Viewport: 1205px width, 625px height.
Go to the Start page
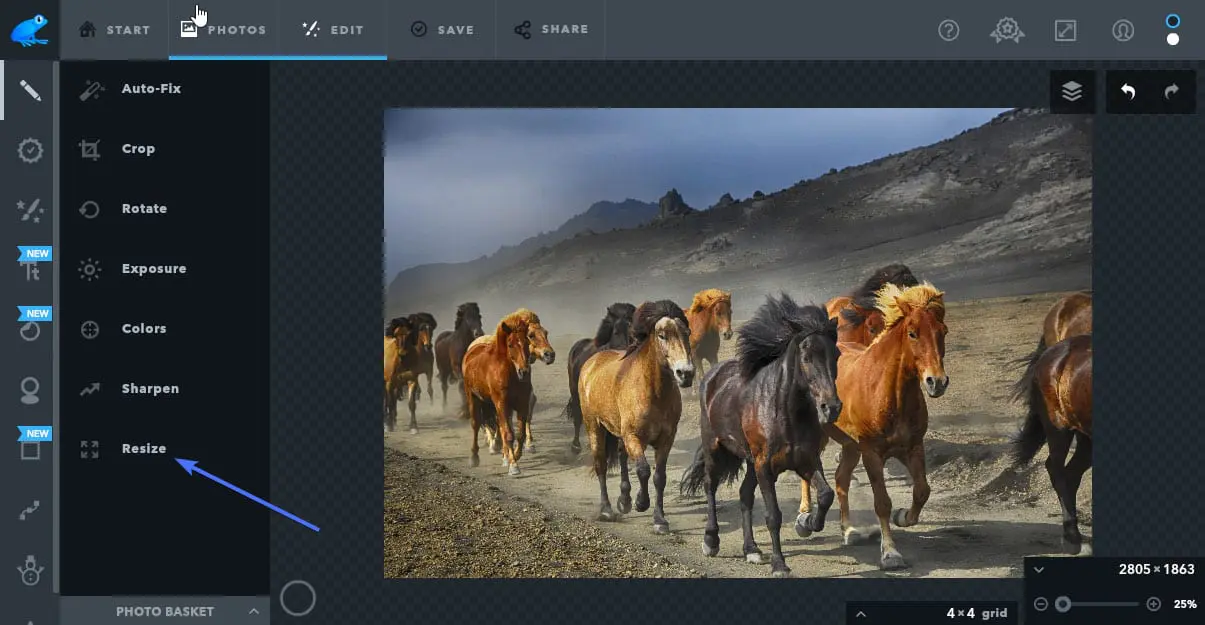point(114,30)
